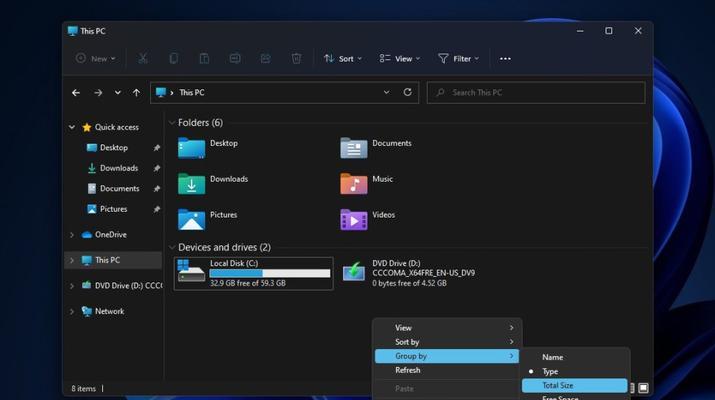
Task: Go back with the left arrow
Action: click(x=76, y=93)
